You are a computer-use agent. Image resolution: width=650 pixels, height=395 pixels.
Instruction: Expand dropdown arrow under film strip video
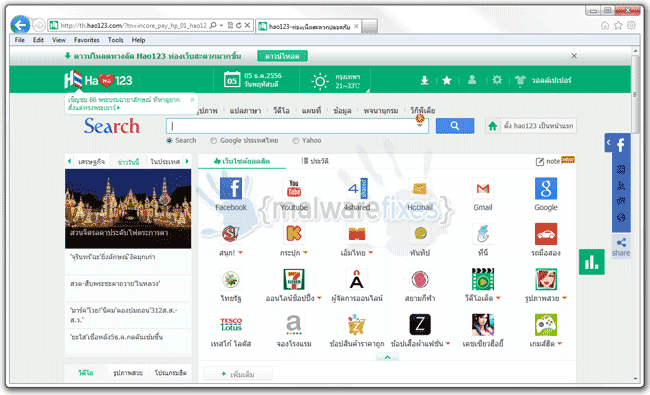pos(498,298)
